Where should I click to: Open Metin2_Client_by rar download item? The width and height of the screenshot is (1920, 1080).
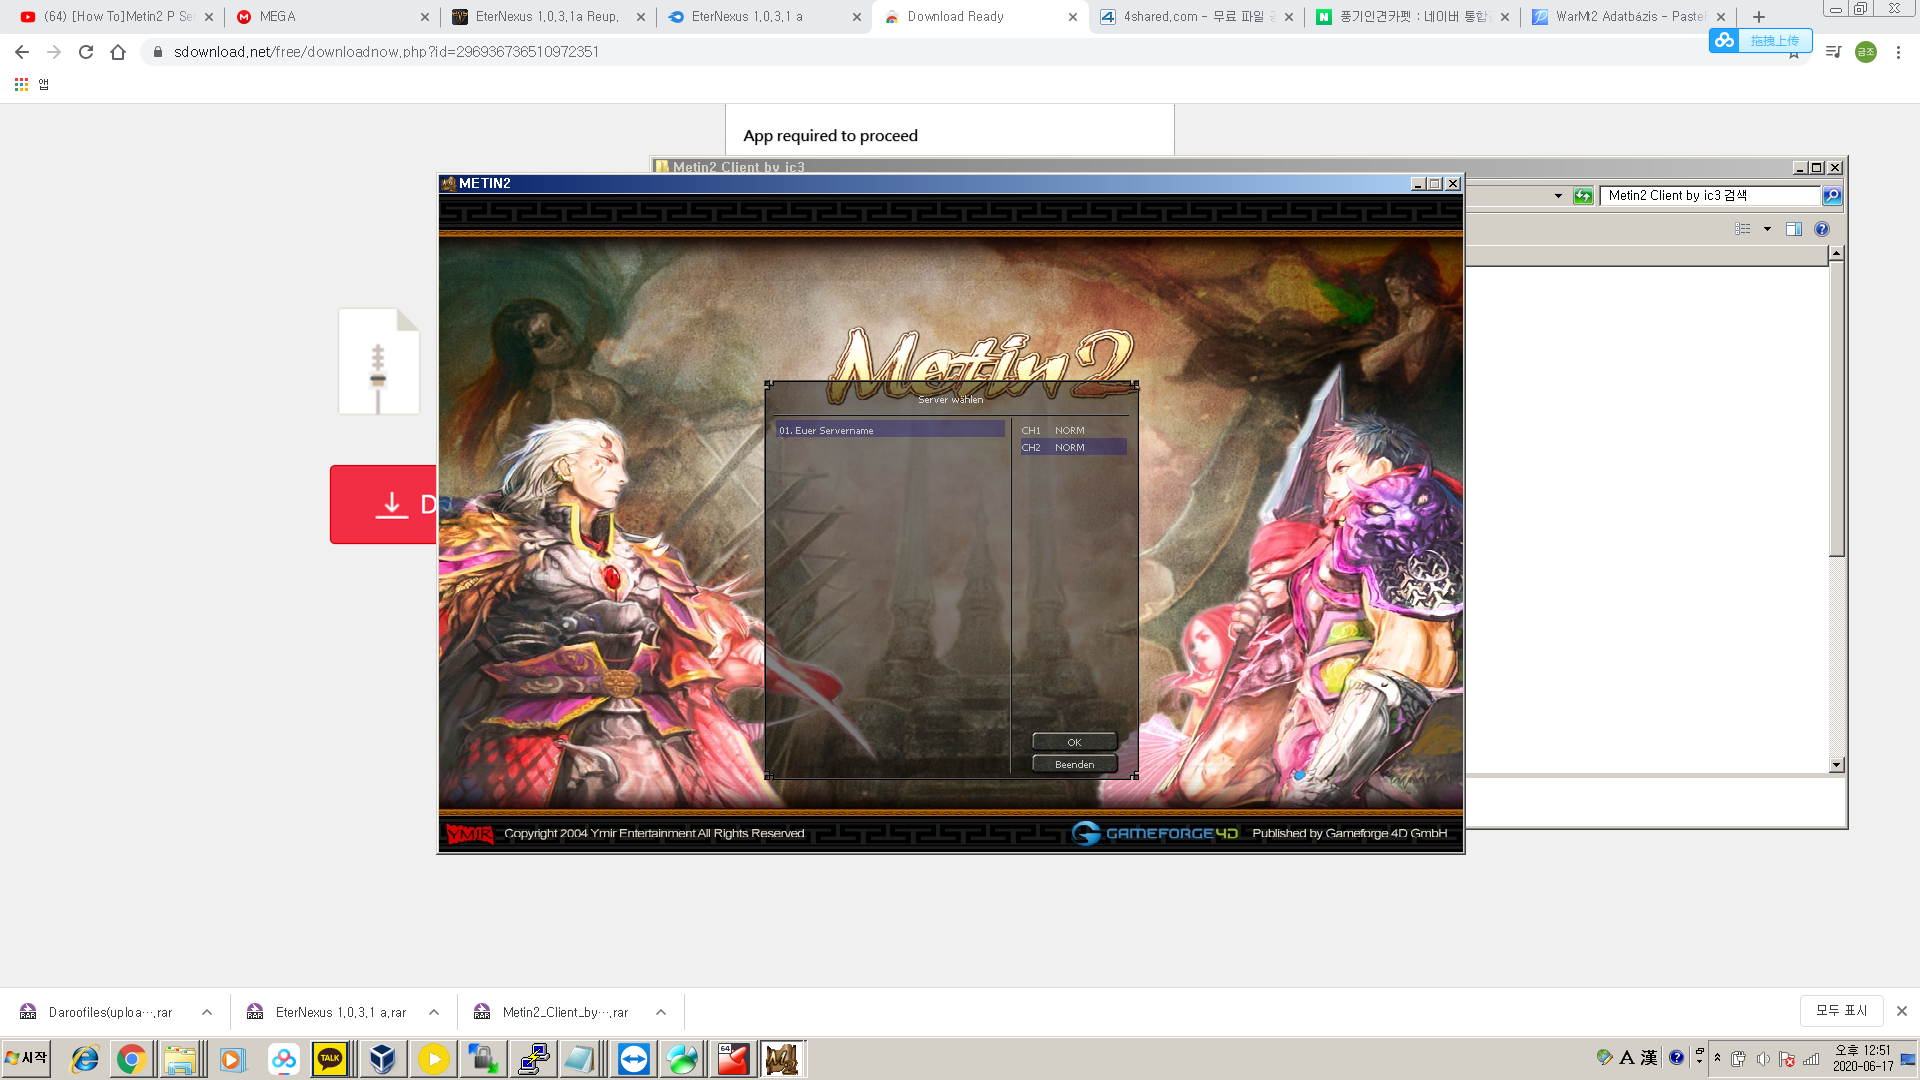point(553,1012)
